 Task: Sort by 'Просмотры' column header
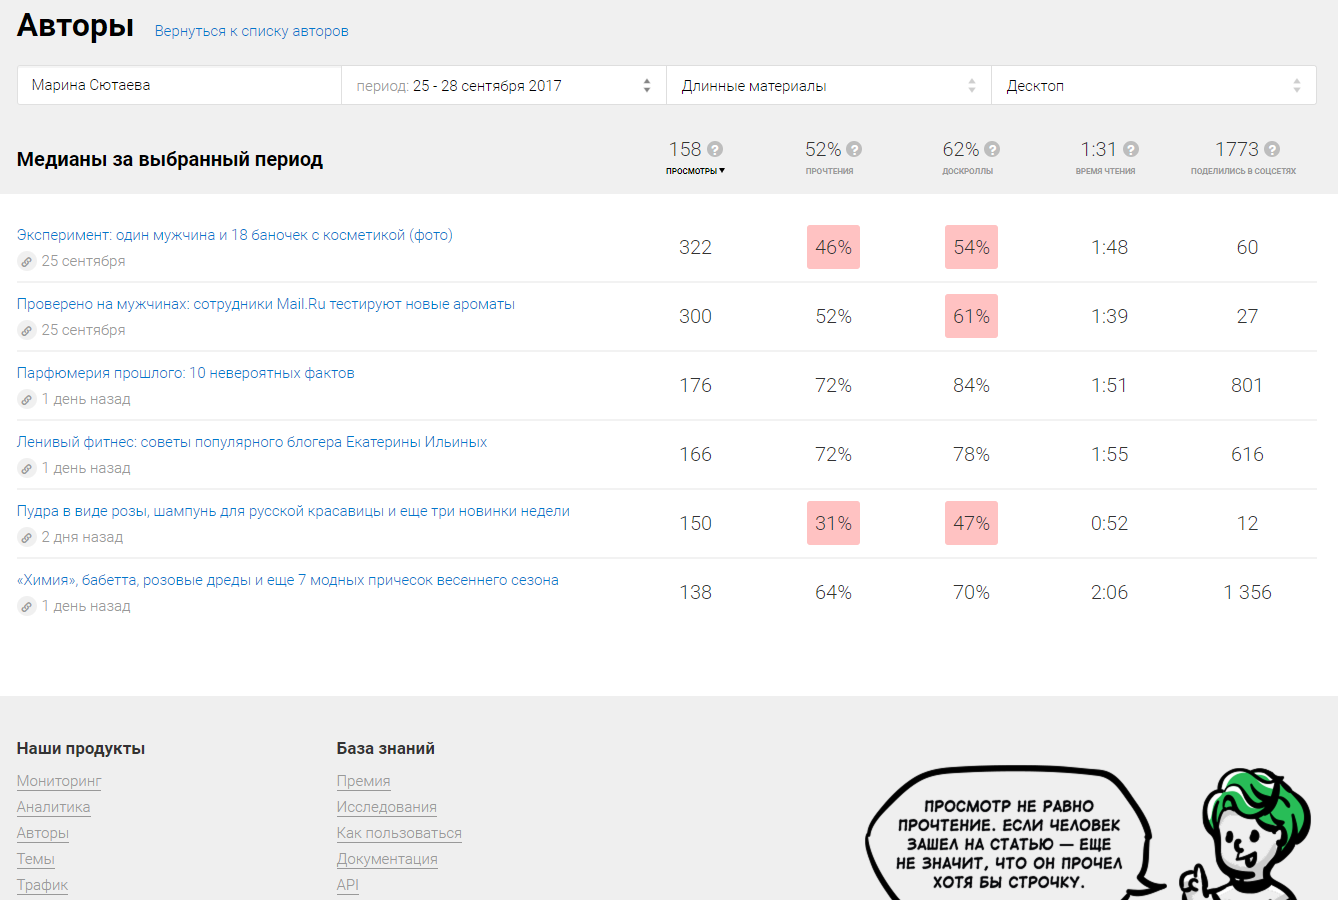(695, 171)
